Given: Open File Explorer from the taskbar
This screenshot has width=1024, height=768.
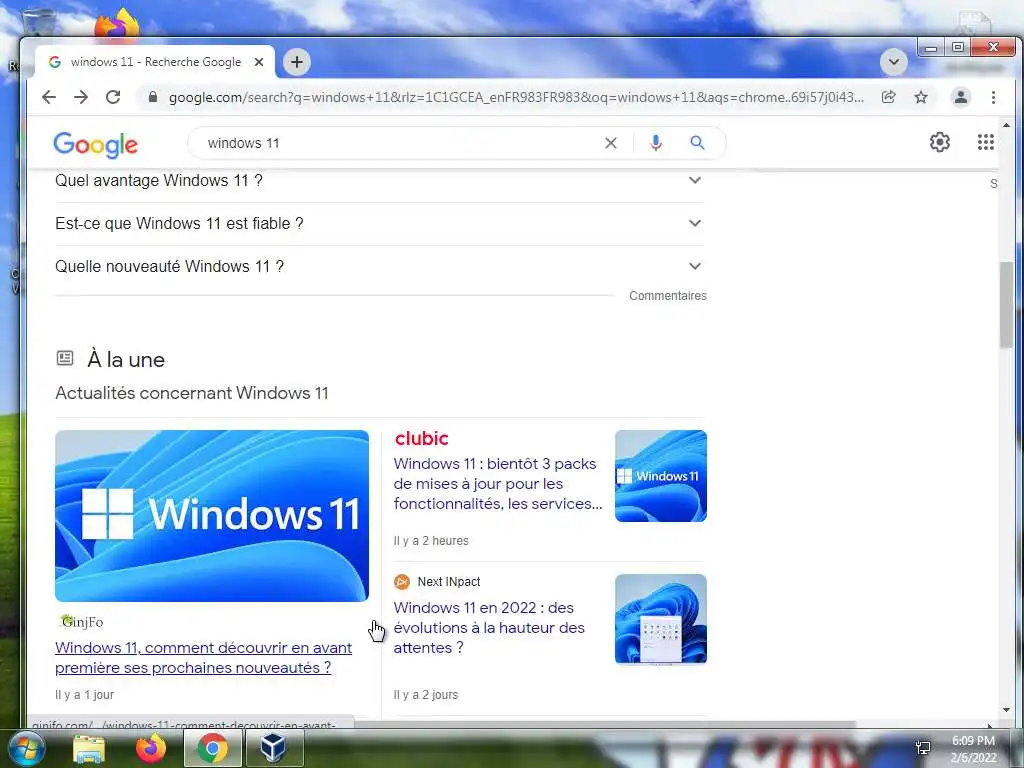Looking at the screenshot, I should click(89, 748).
